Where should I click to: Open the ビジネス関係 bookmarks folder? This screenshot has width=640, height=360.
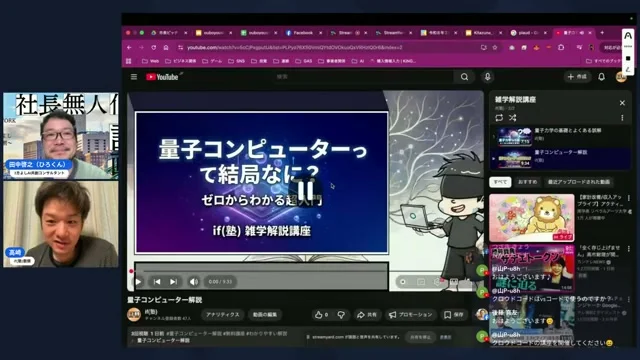pyautogui.click(x=181, y=61)
